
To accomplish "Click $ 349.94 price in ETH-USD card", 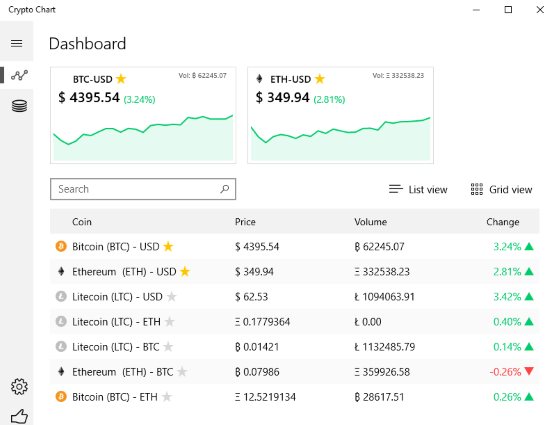I will [282, 97].
